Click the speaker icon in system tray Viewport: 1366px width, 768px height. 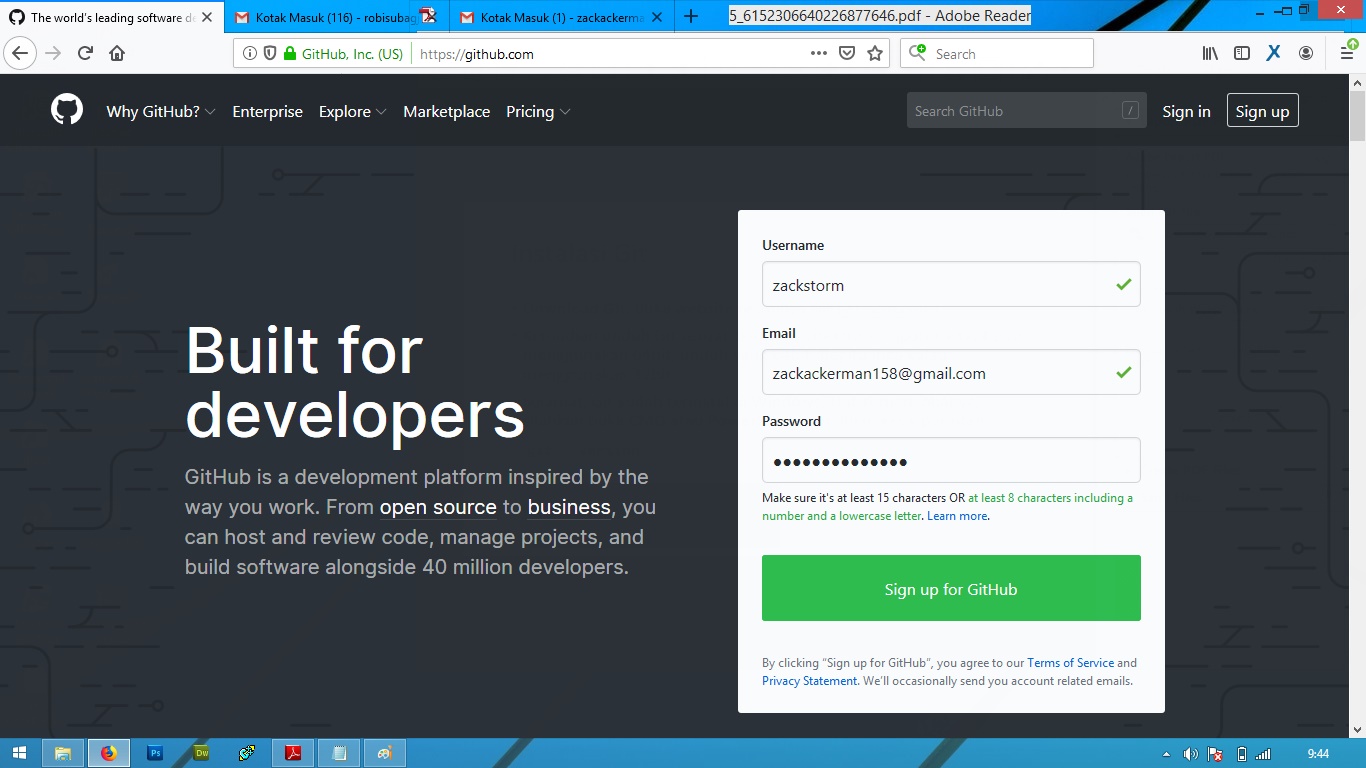[x=1190, y=753]
